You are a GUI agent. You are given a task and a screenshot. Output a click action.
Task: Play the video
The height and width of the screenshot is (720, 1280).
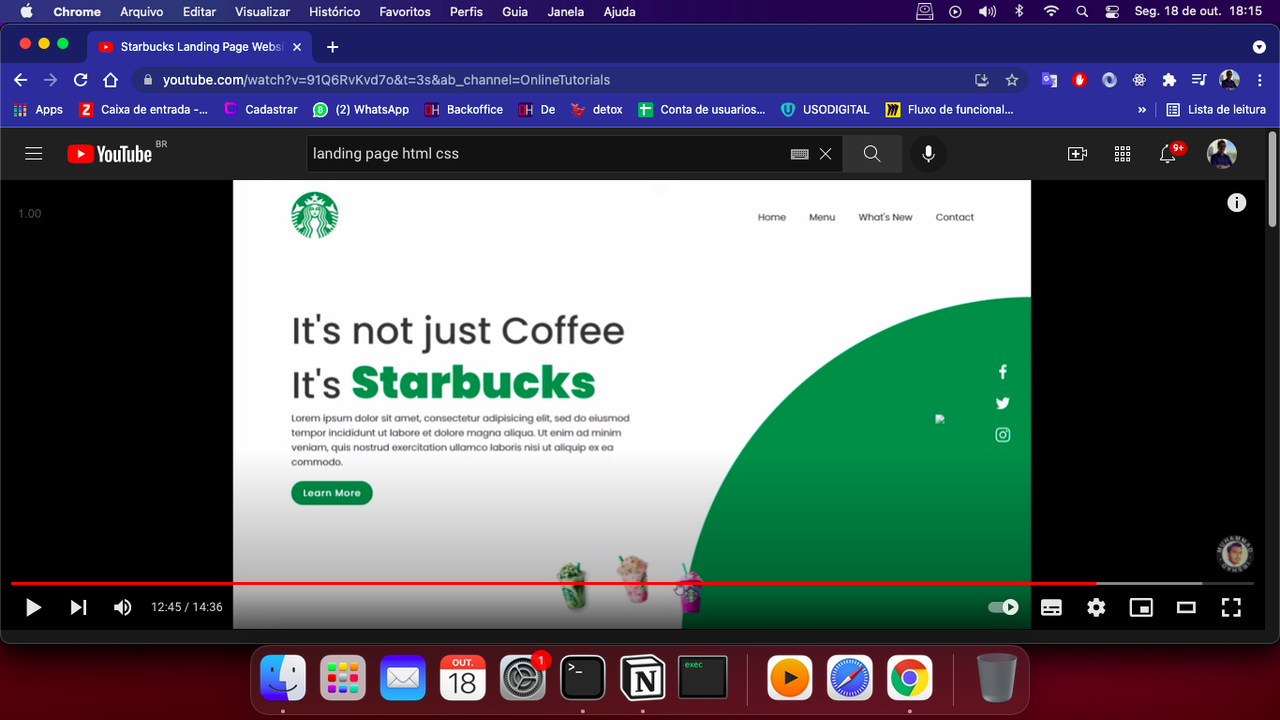coord(33,607)
